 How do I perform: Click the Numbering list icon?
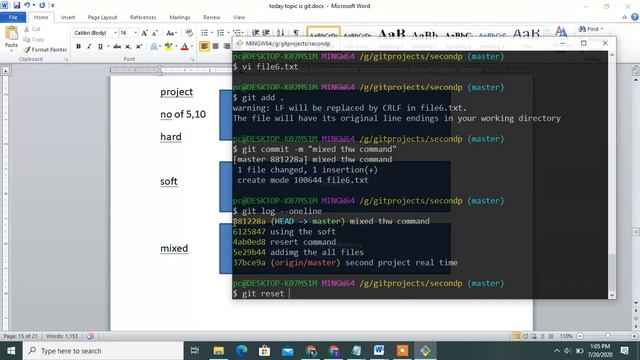point(220,33)
